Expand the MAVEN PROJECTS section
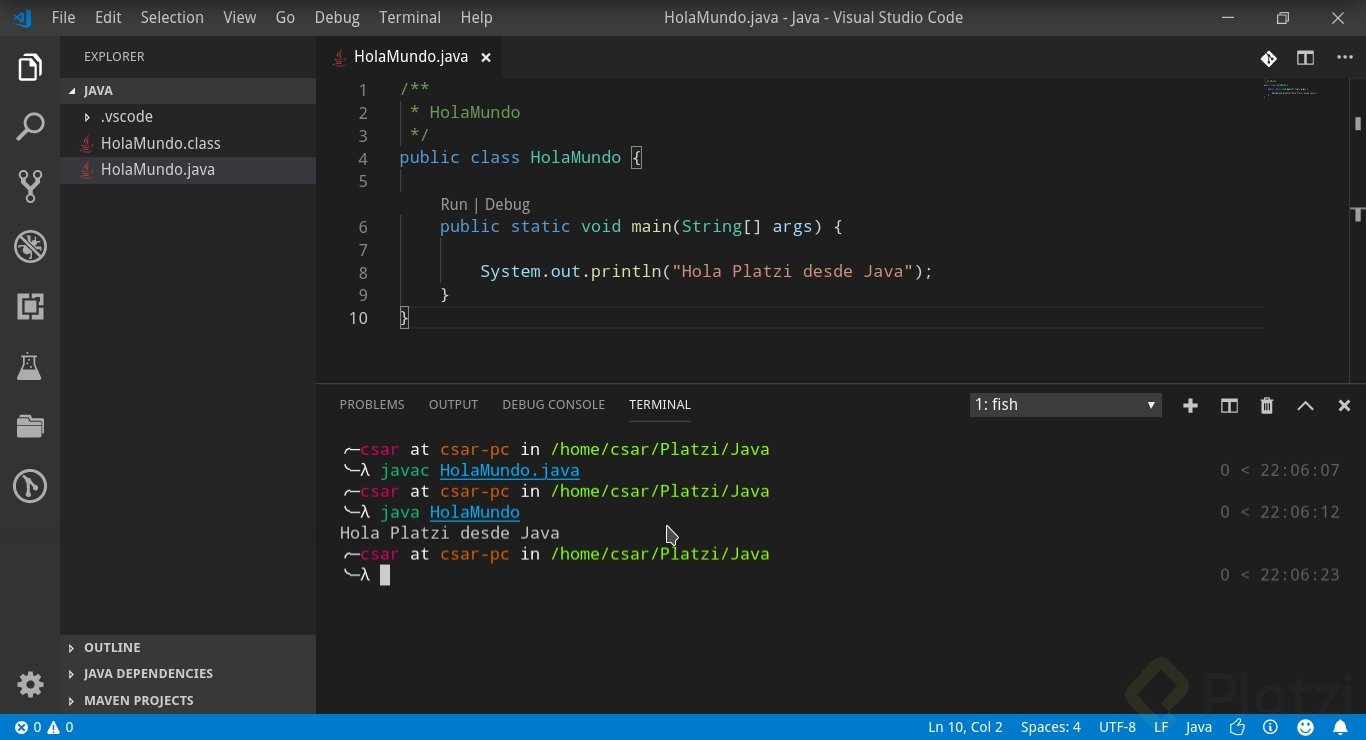The image size is (1366, 740). [138, 700]
